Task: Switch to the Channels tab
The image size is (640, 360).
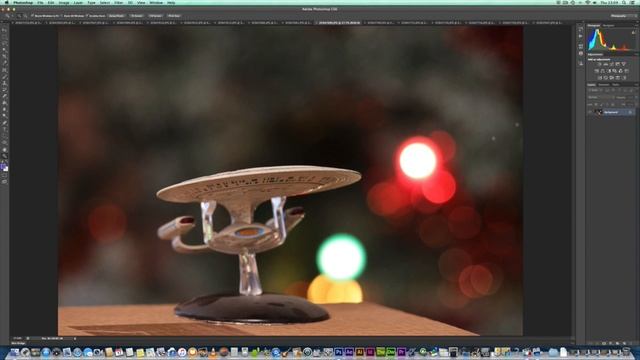Action: click(x=604, y=84)
